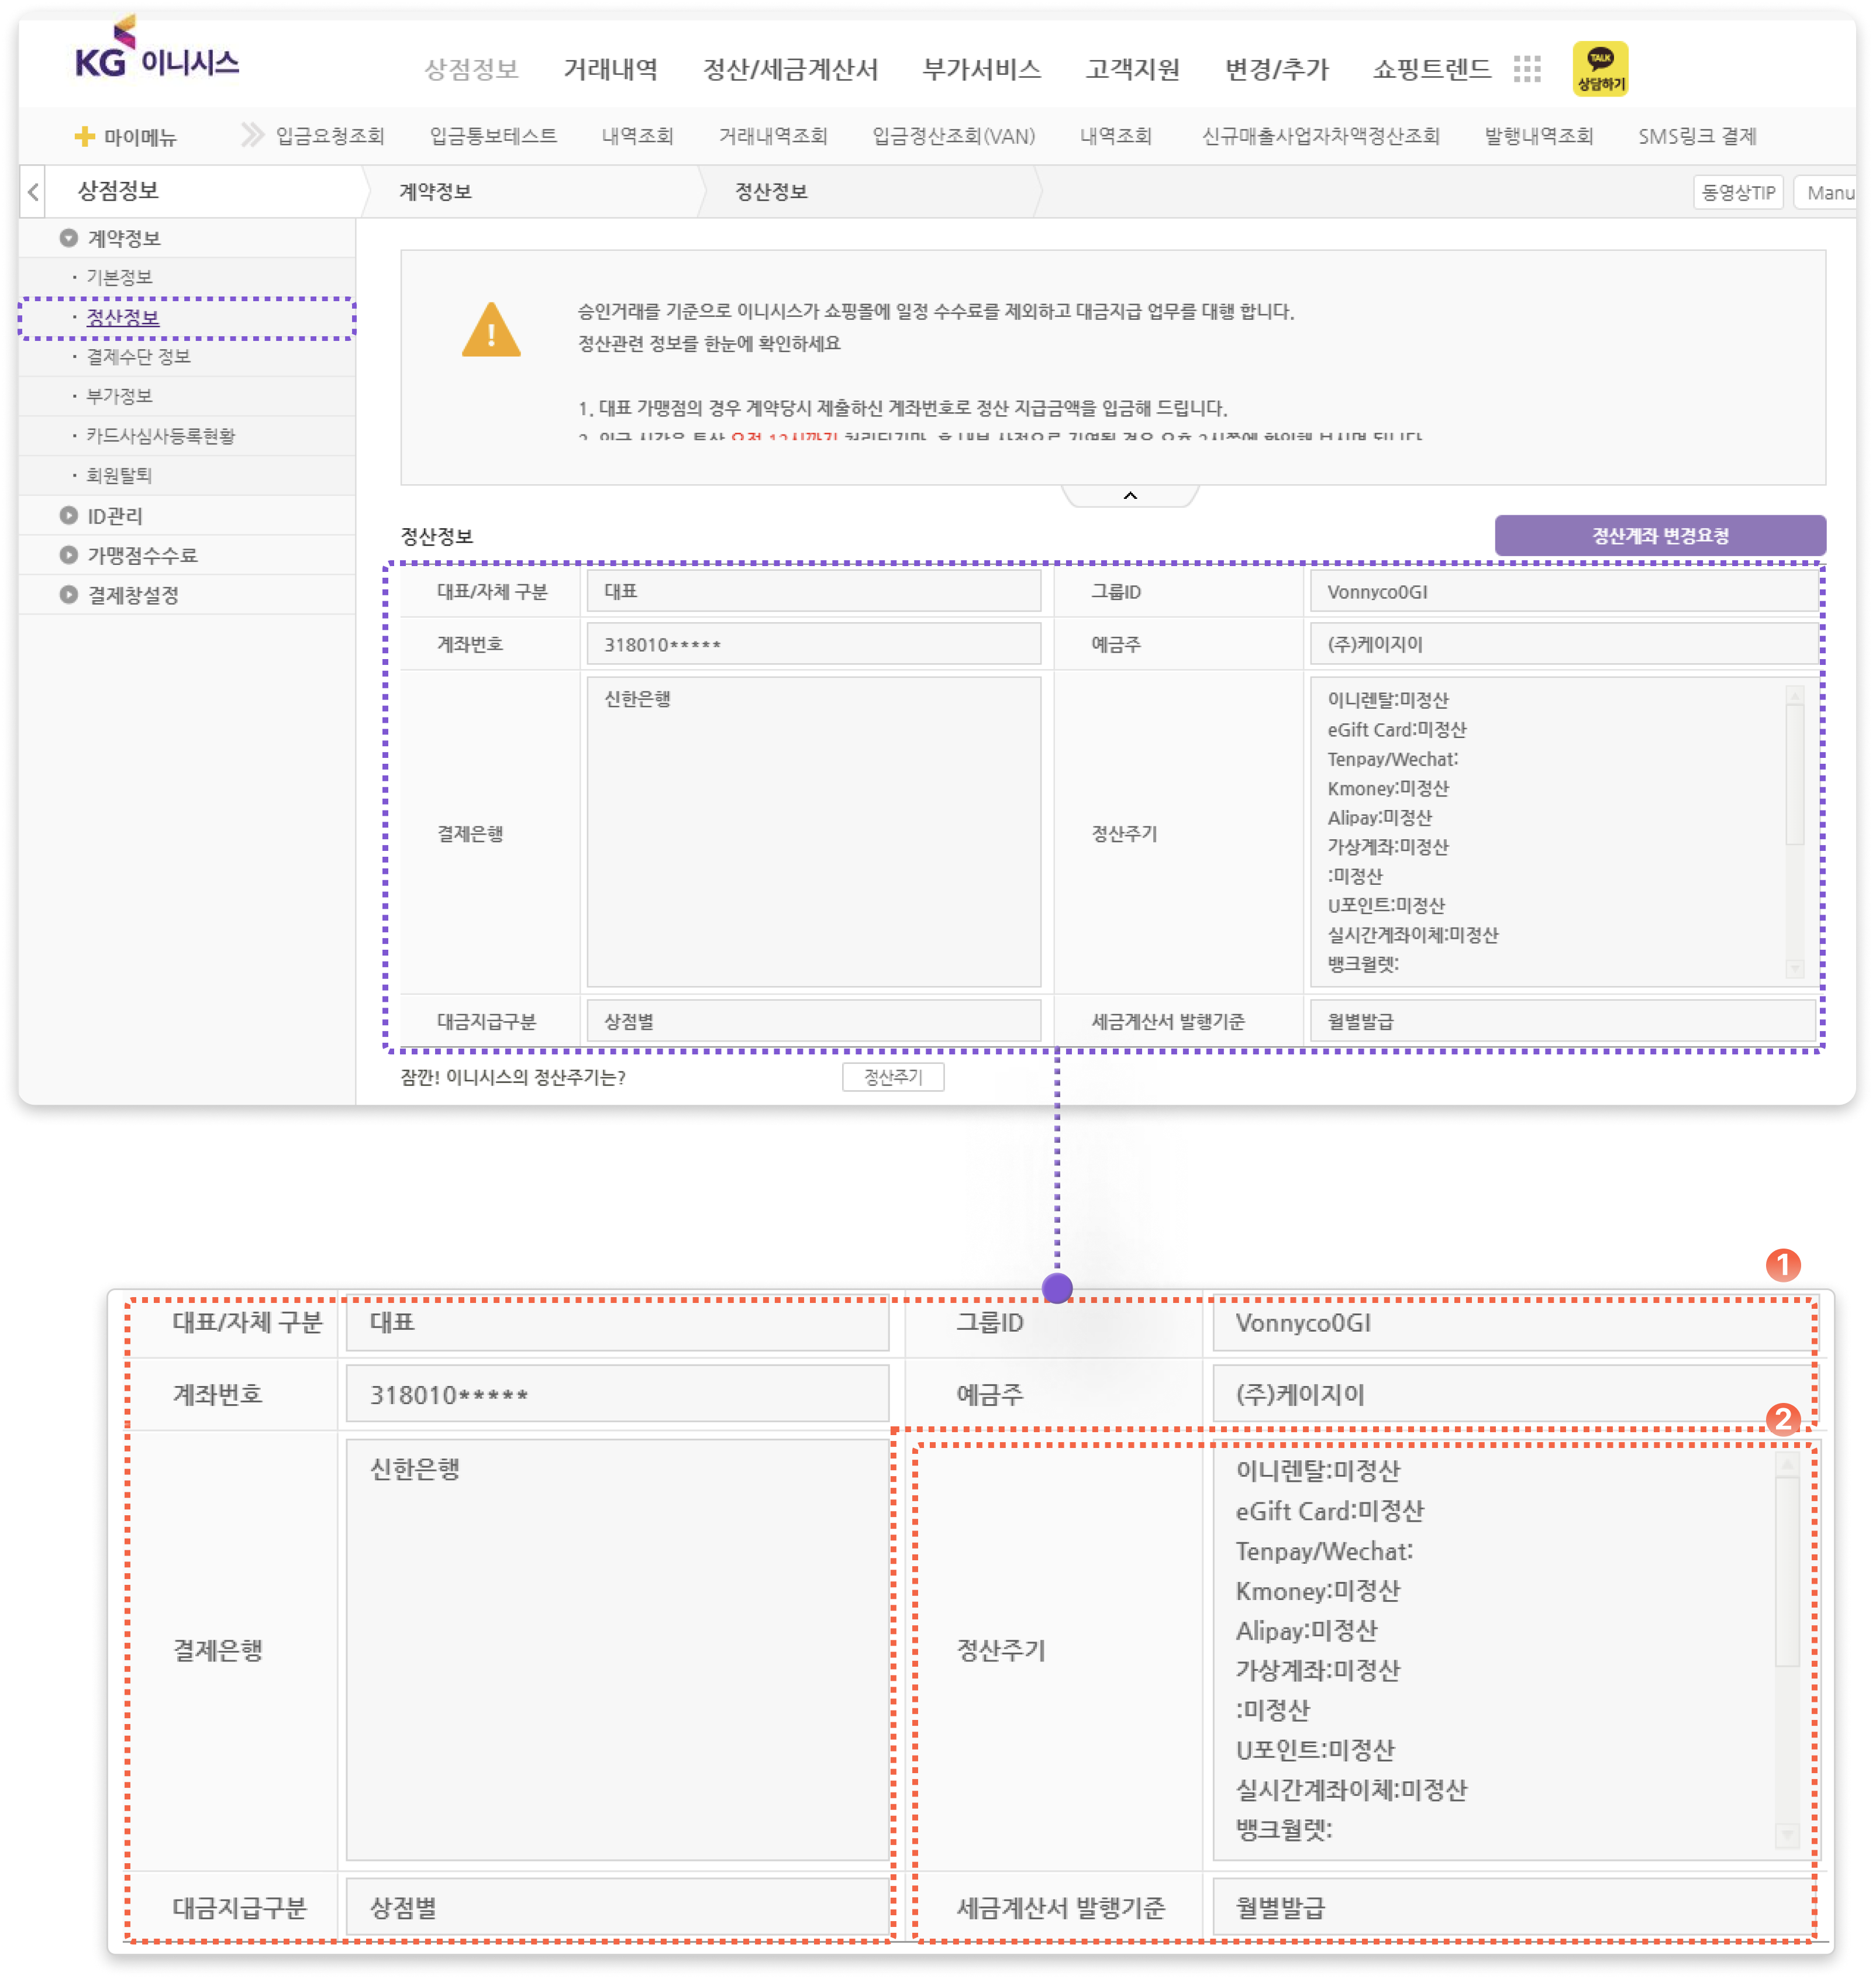Click the 그룹ID field Vonnyco0GI
Screen dimensions: 1876x1979
click(x=1564, y=592)
